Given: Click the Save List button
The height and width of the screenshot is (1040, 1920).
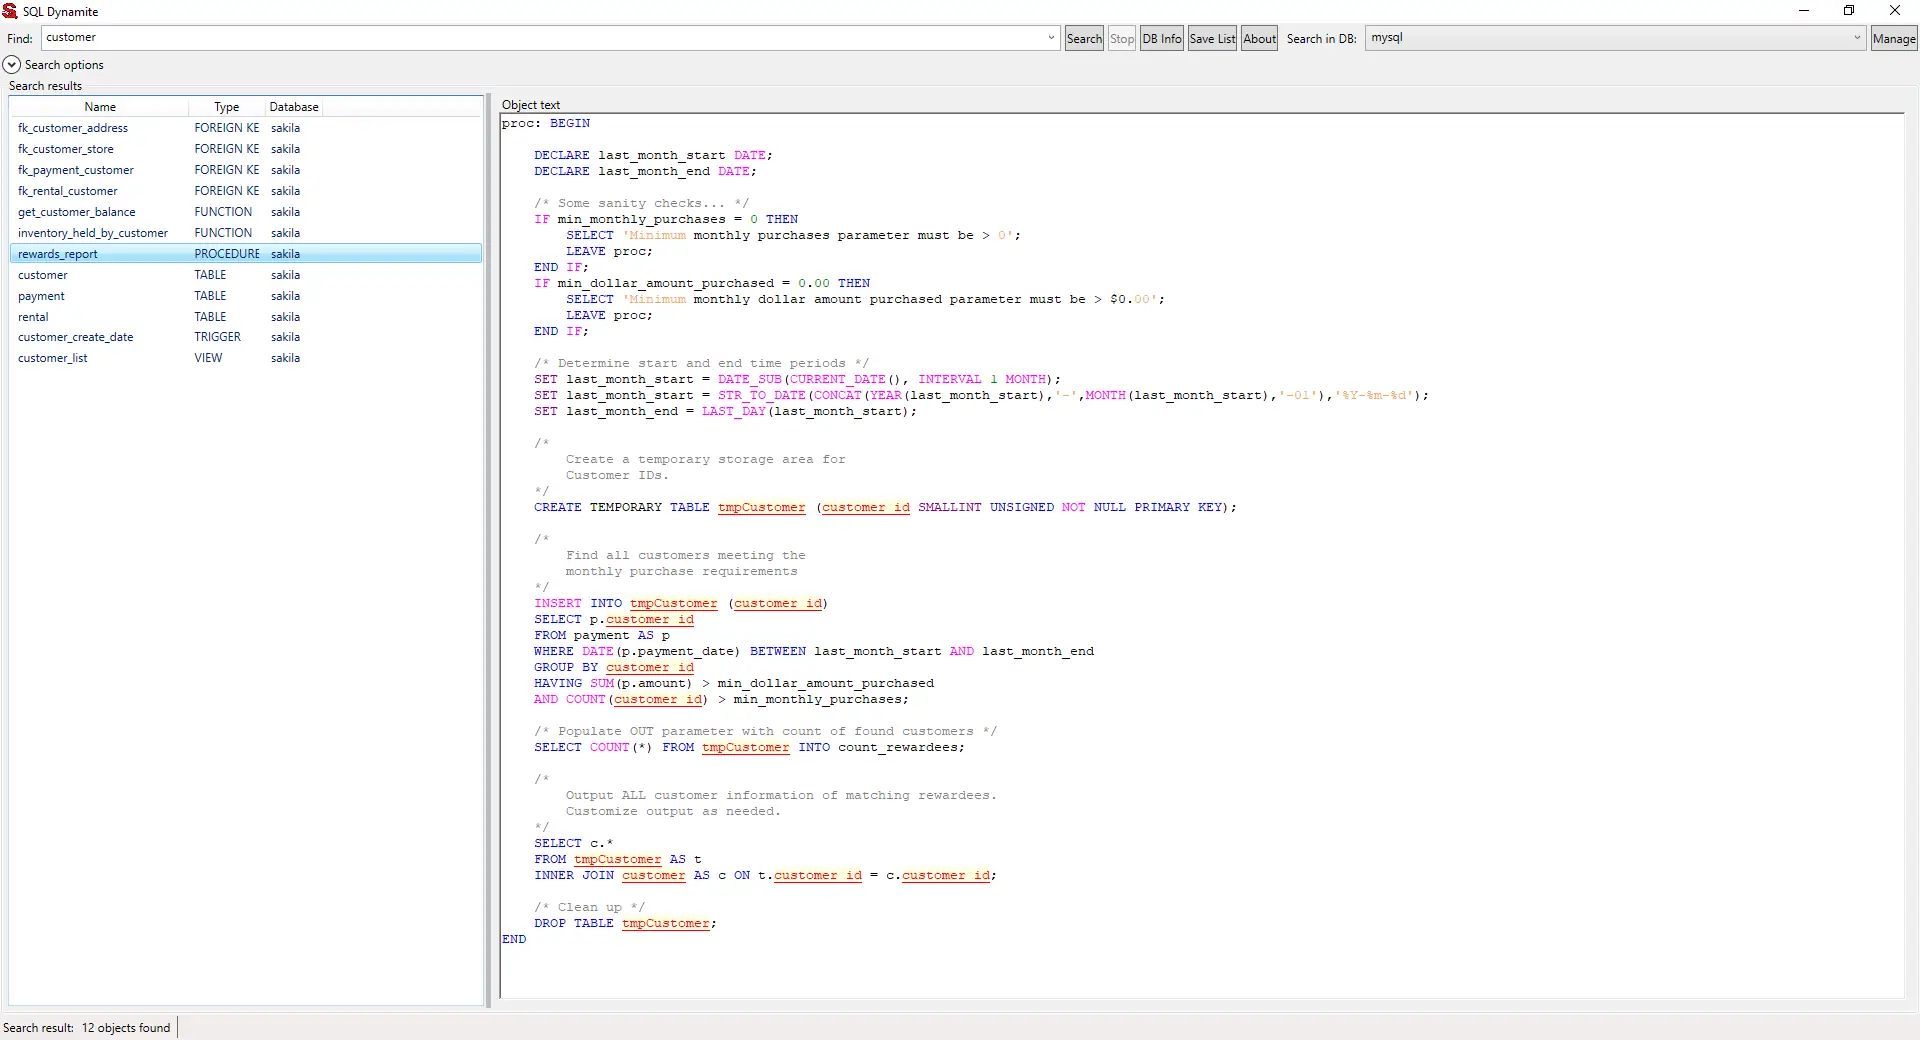Looking at the screenshot, I should [1212, 39].
